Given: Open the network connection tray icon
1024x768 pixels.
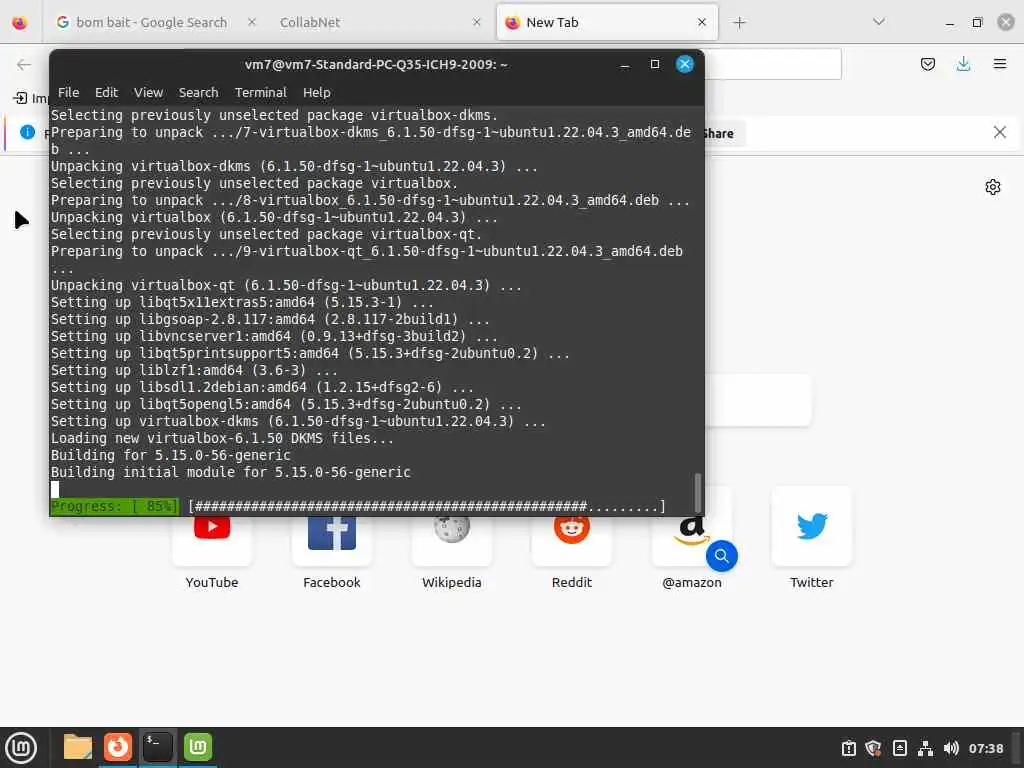Looking at the screenshot, I should [x=925, y=748].
